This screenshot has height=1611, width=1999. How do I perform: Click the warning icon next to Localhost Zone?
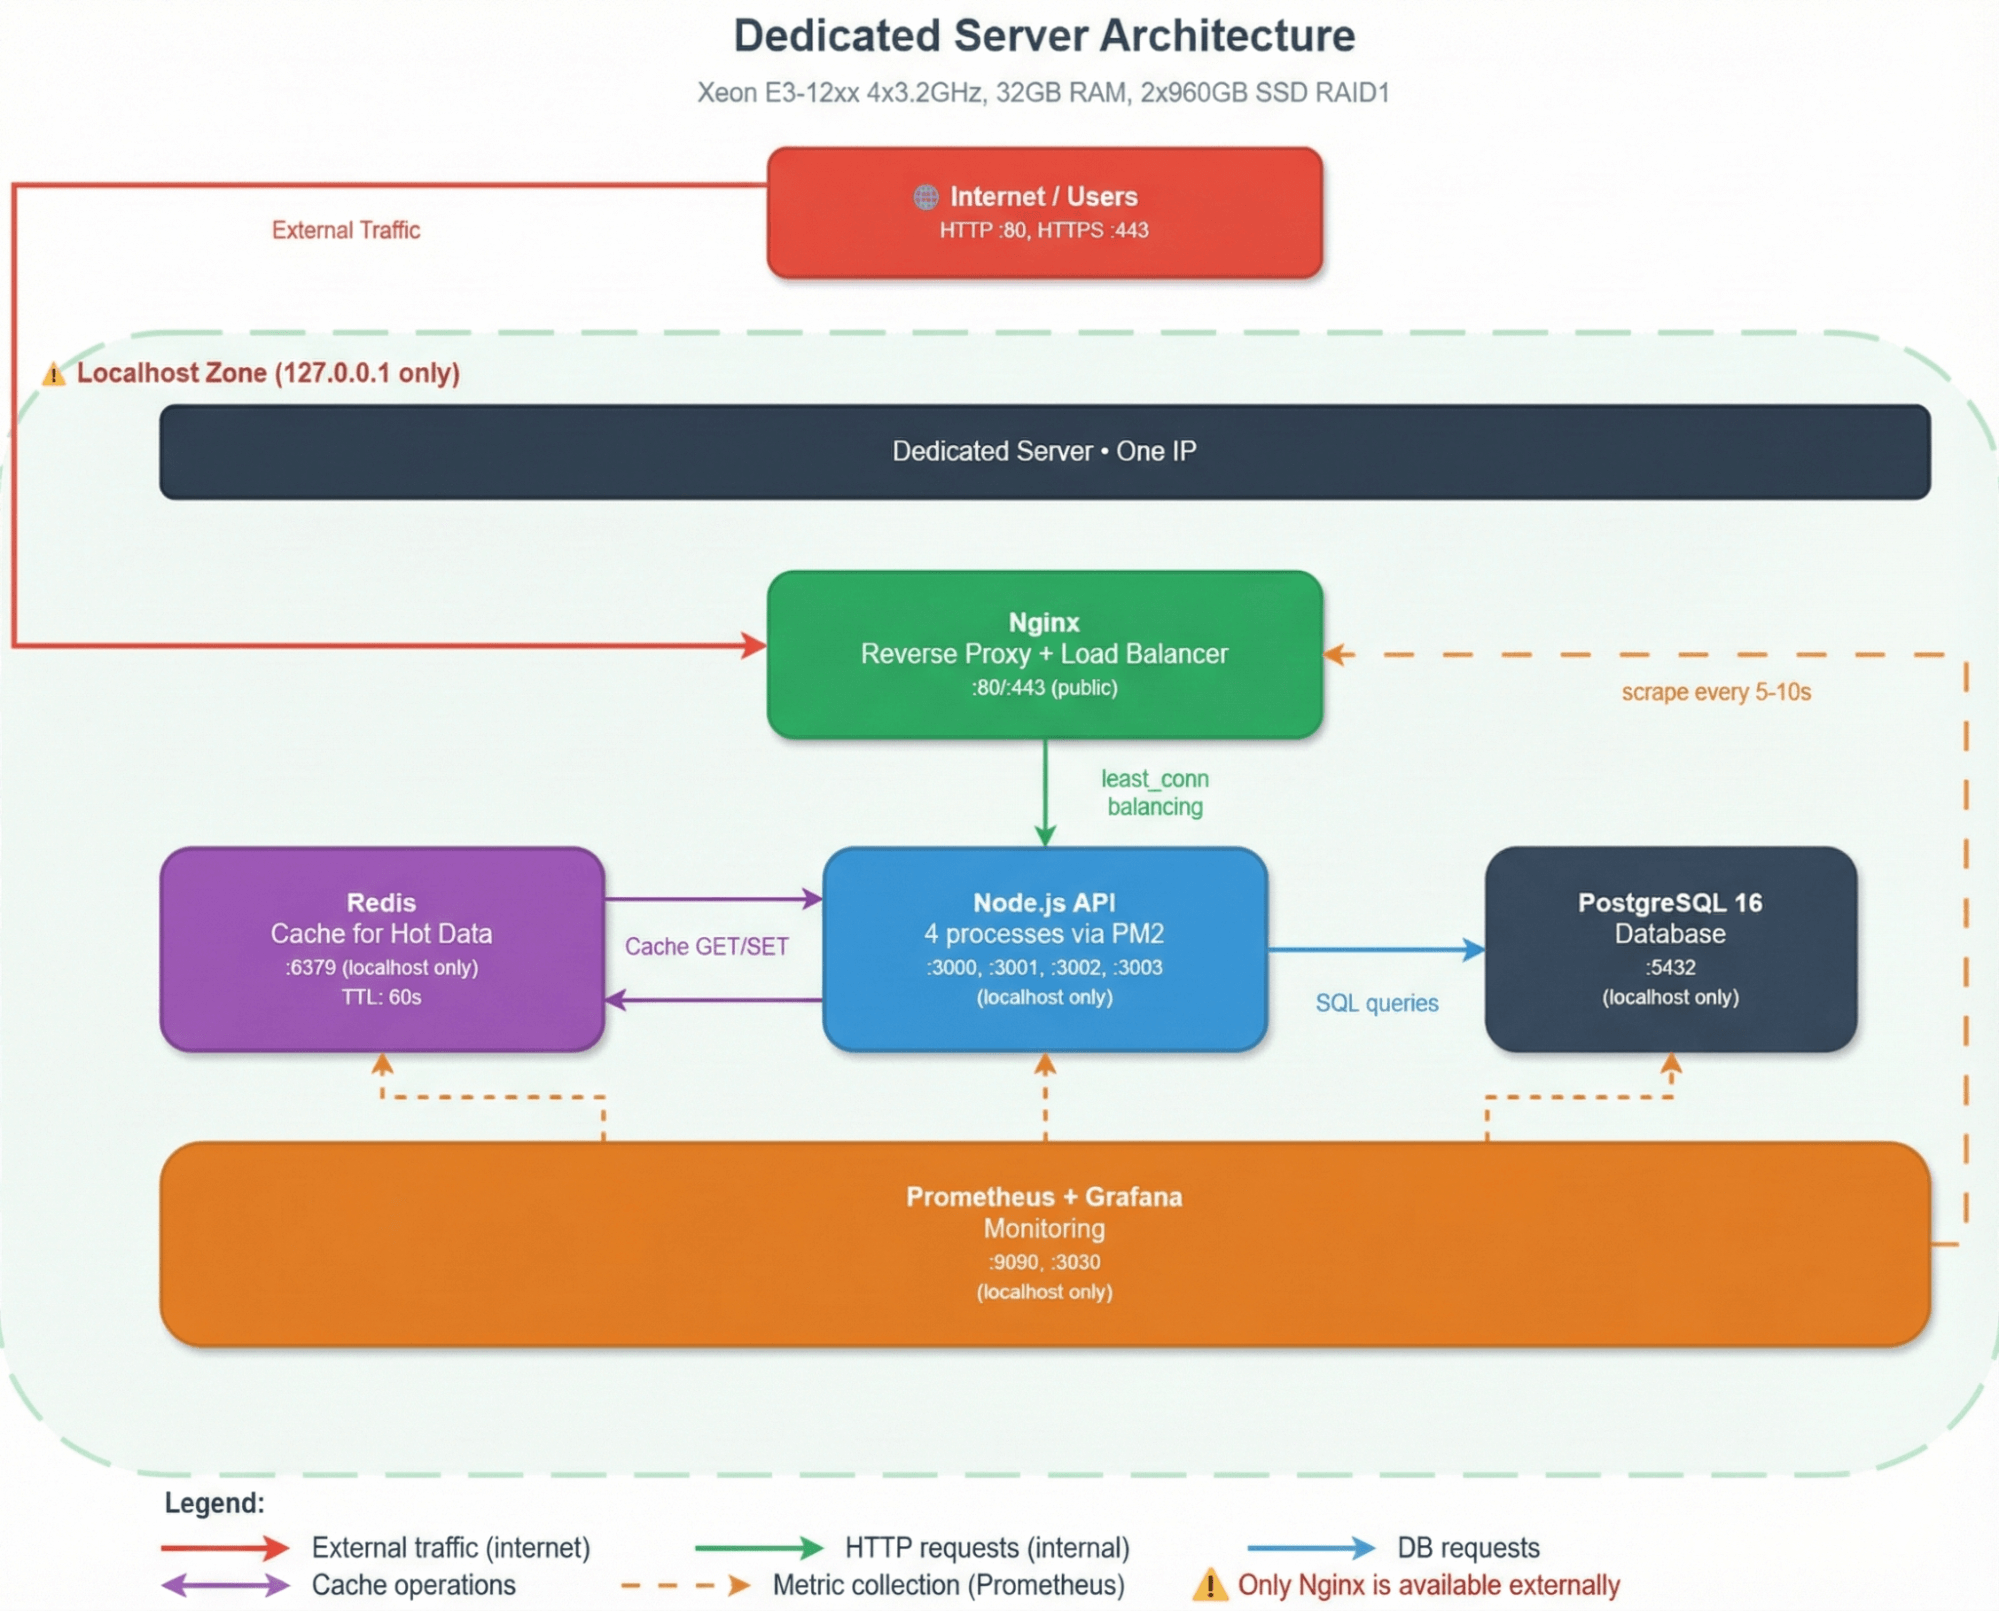(x=53, y=375)
